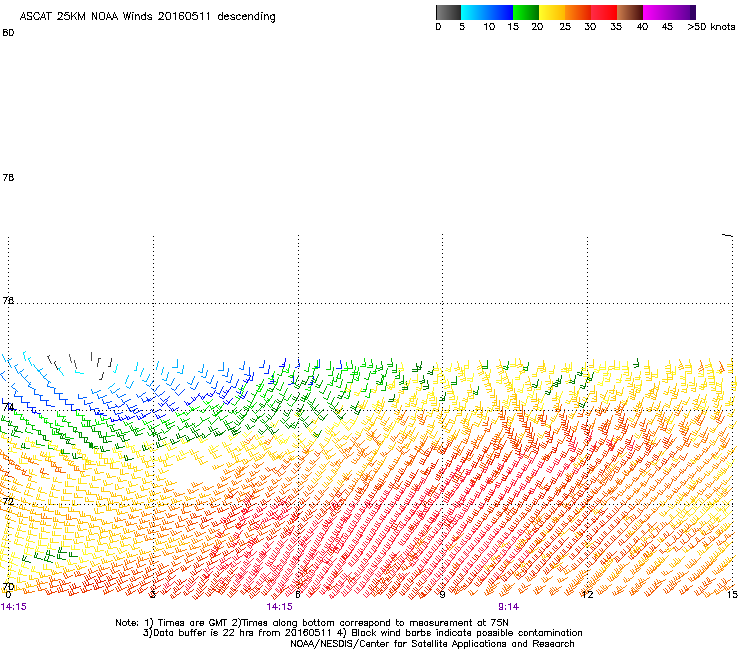
Task: Click the "35" label under the color bar
Action: pos(616,27)
